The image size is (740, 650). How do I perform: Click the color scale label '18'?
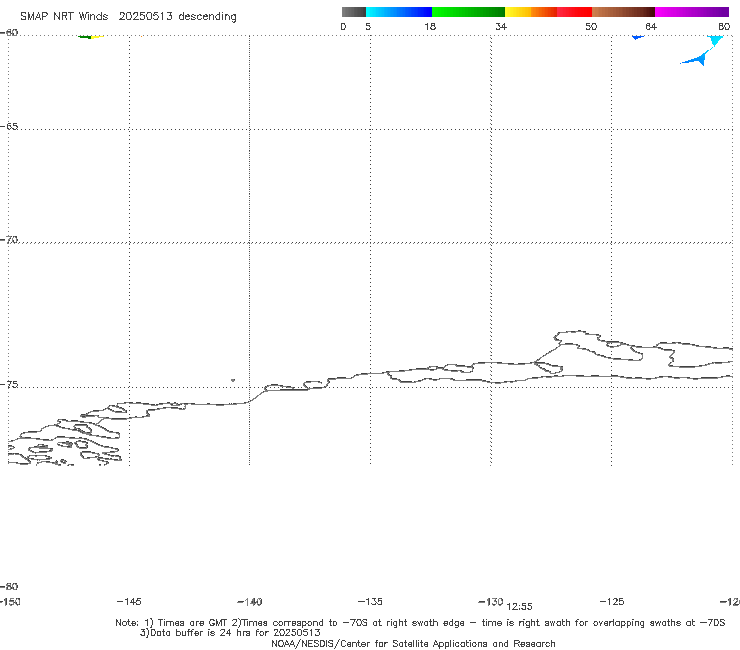point(430,26)
